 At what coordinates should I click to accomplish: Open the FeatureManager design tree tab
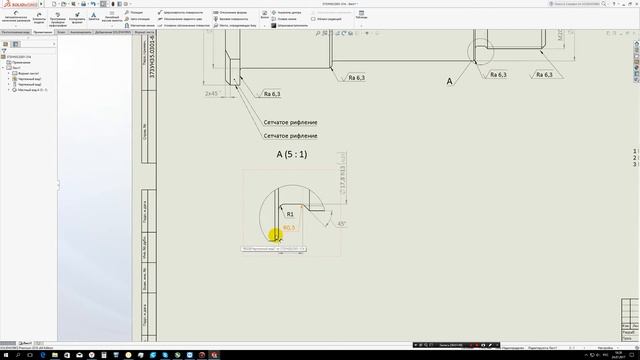click(x=5, y=44)
